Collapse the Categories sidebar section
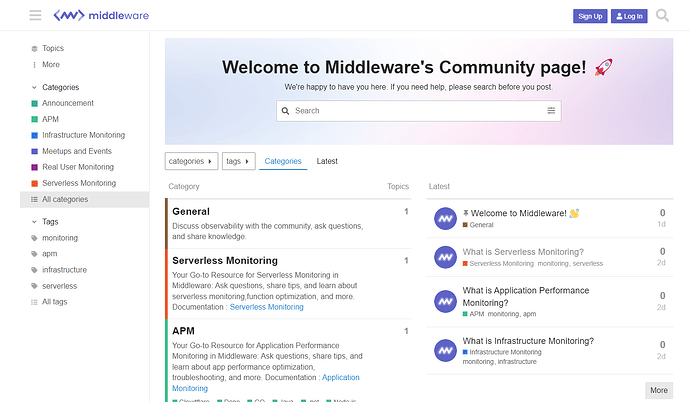The height and width of the screenshot is (402, 690). click(x=56, y=88)
